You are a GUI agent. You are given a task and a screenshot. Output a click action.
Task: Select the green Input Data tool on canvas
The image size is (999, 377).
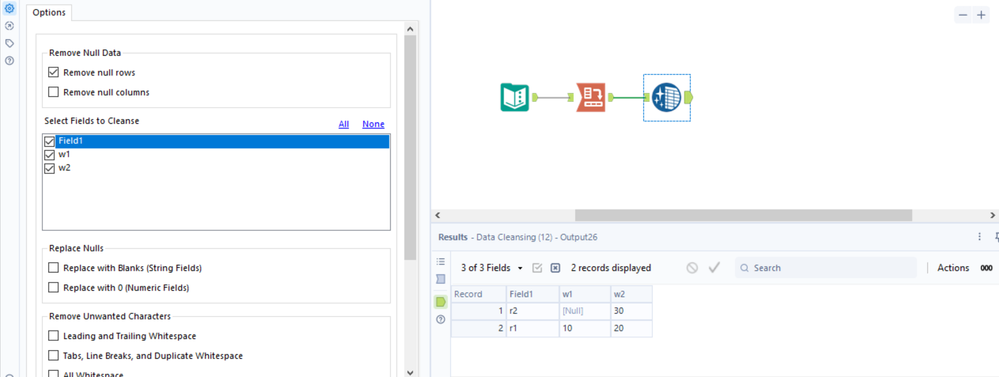coord(514,97)
